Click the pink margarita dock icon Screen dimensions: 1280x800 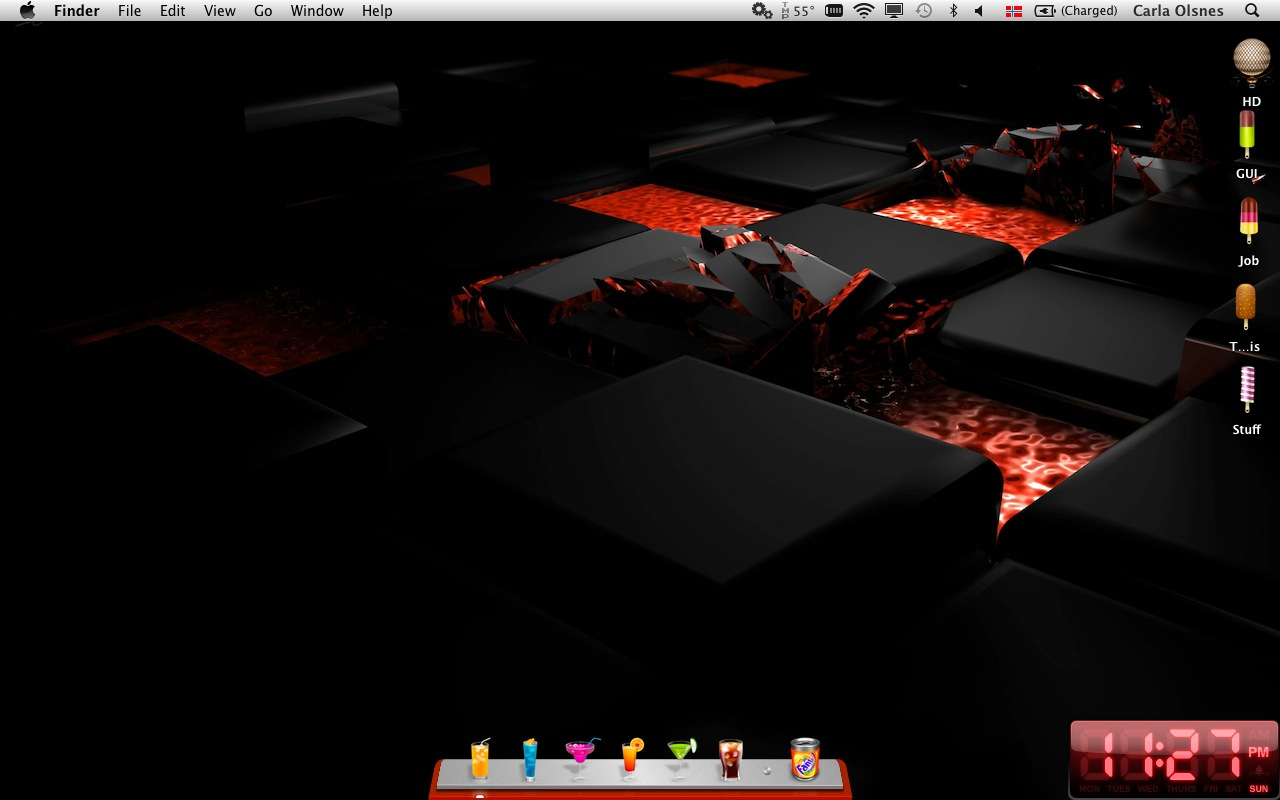coord(580,760)
